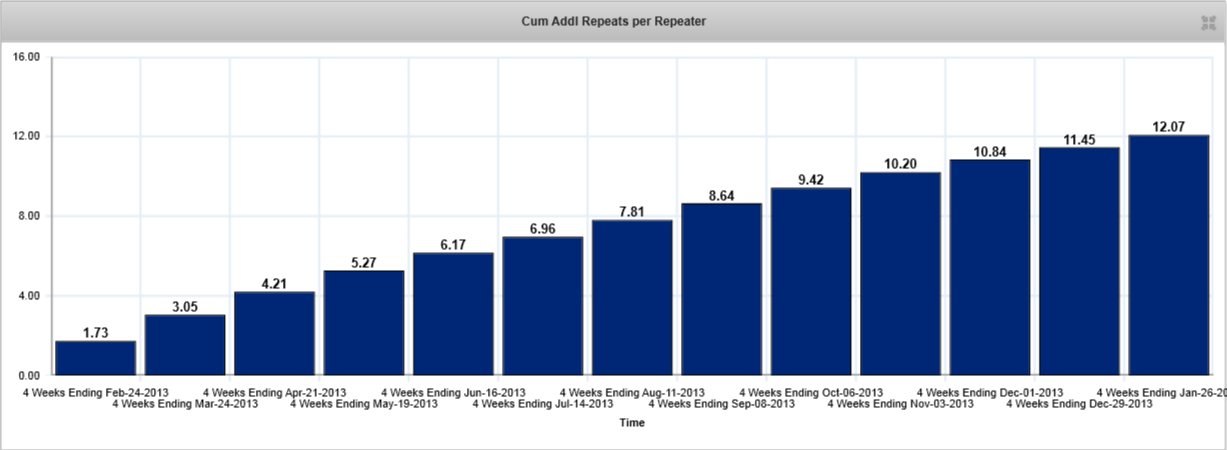Click the Jun-16-2013 bar showing 6.17

453,314
